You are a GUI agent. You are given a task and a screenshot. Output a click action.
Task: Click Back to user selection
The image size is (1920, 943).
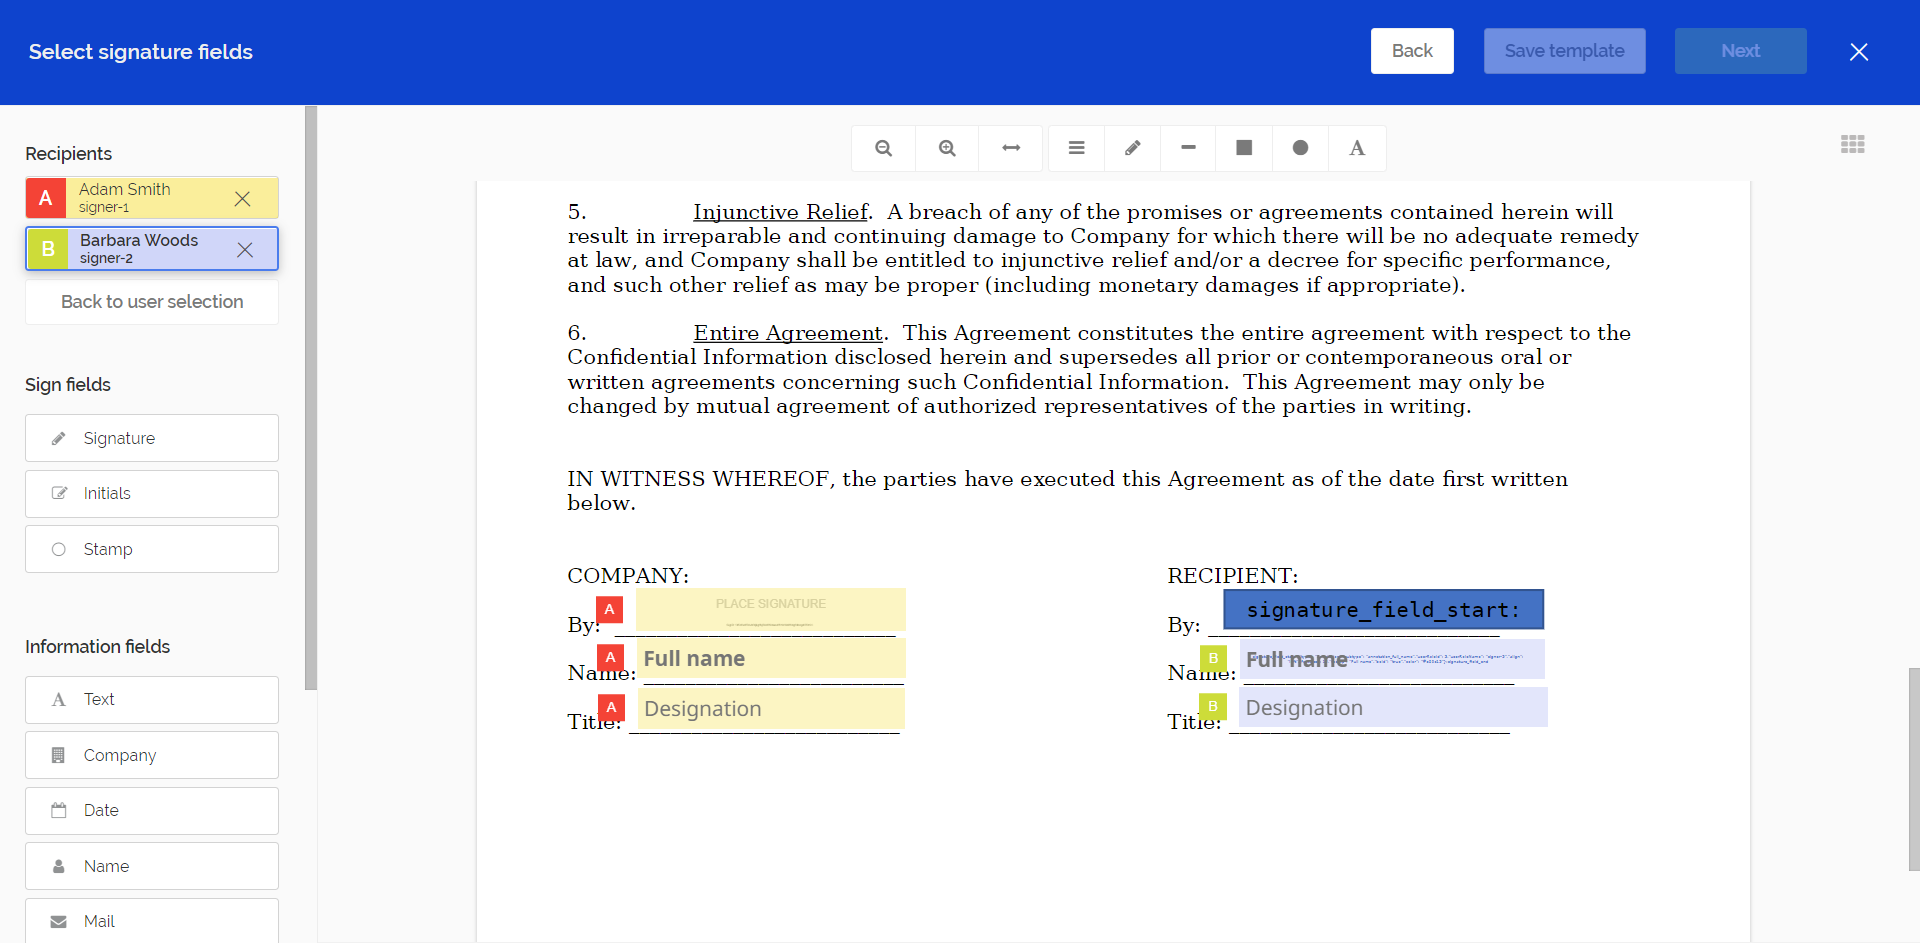coord(152,302)
